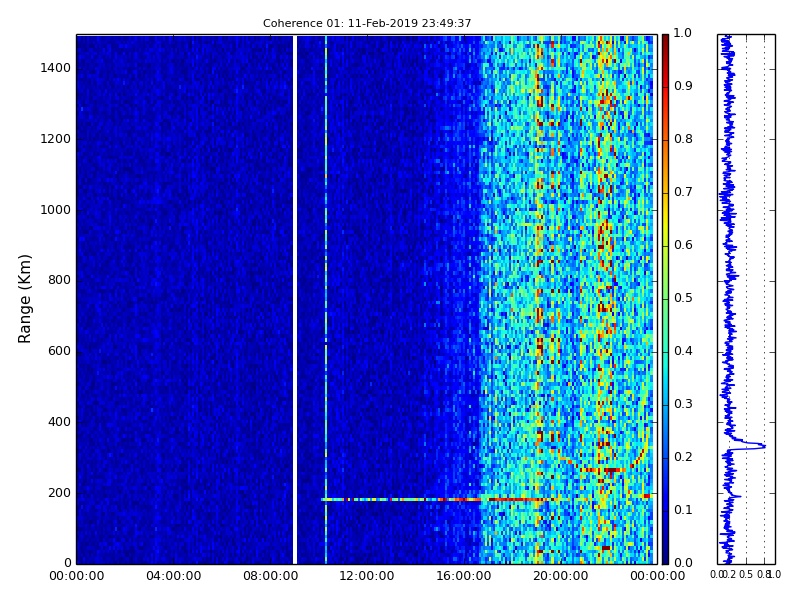This screenshot has width=800, height=600.
Task: Click the 'Range (Km)' y-axis label
Action: [x=24, y=299]
